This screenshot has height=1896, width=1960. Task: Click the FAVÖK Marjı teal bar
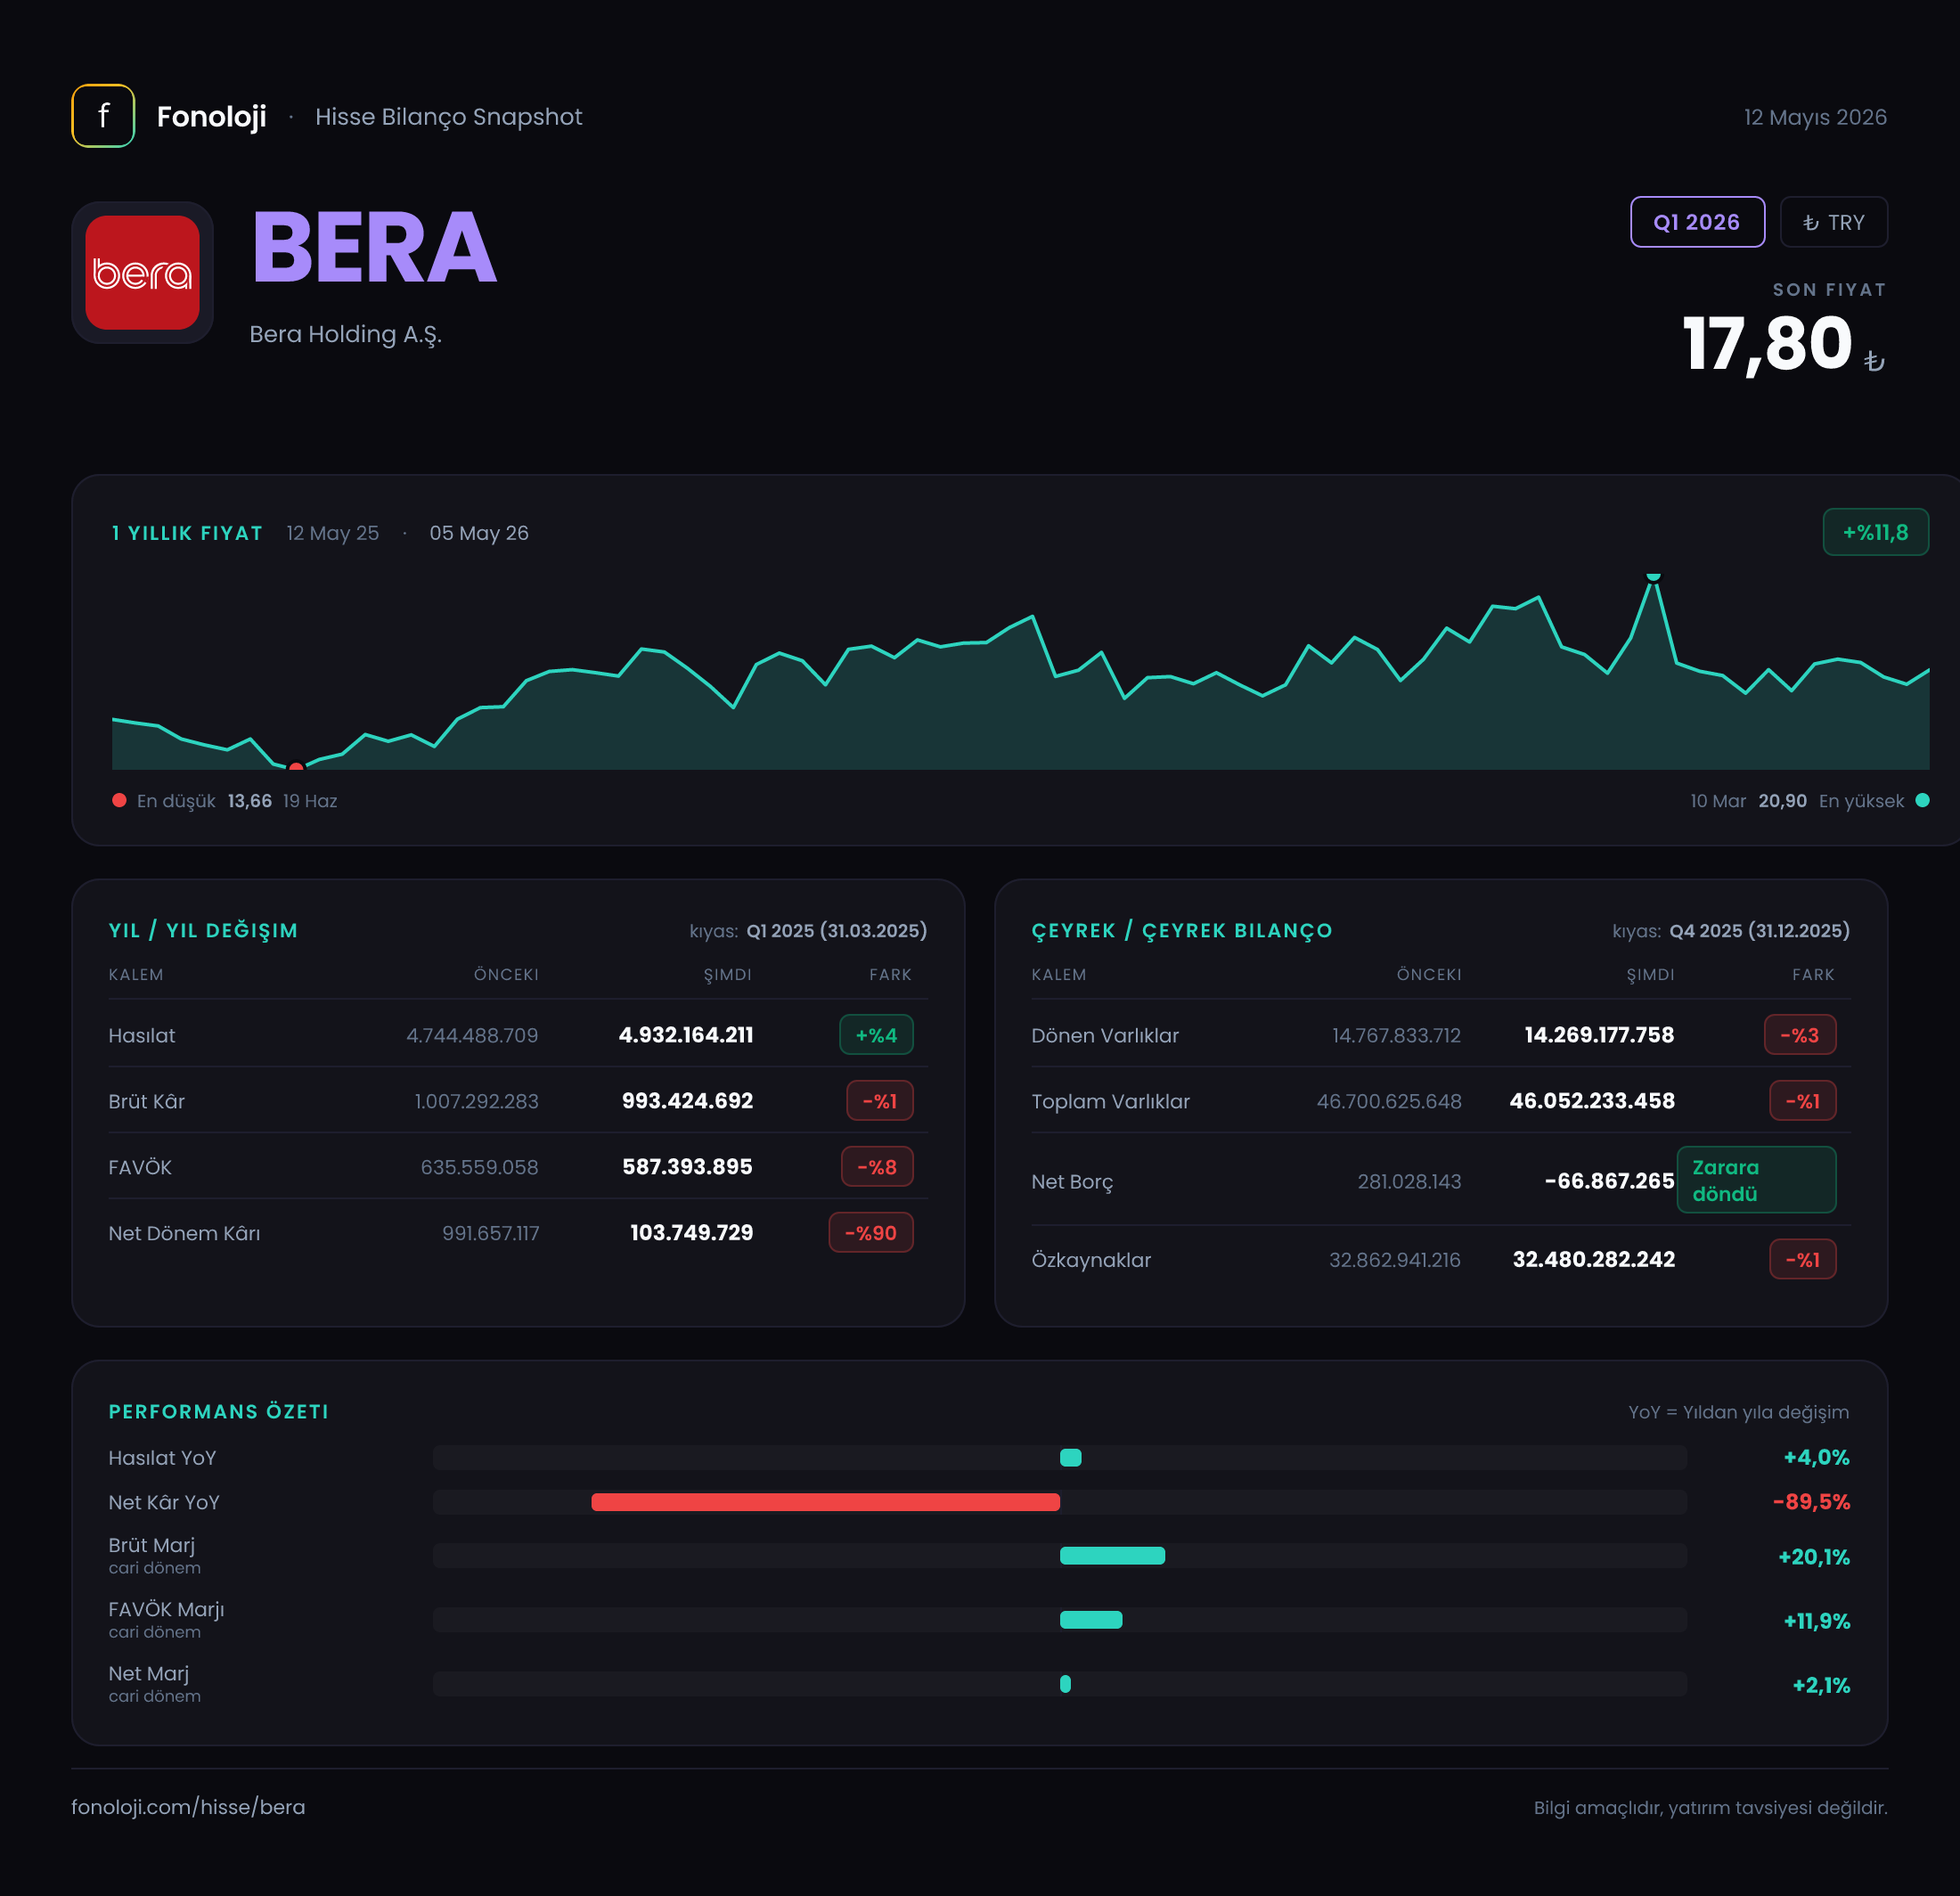(1091, 1620)
